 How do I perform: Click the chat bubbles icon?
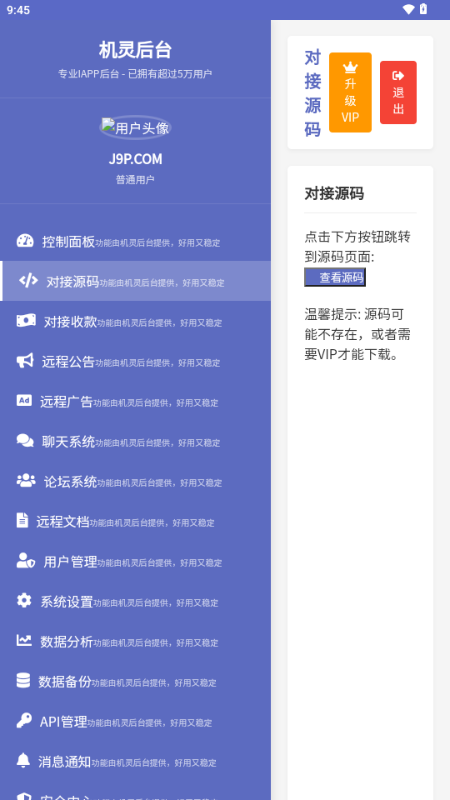click(x=25, y=440)
